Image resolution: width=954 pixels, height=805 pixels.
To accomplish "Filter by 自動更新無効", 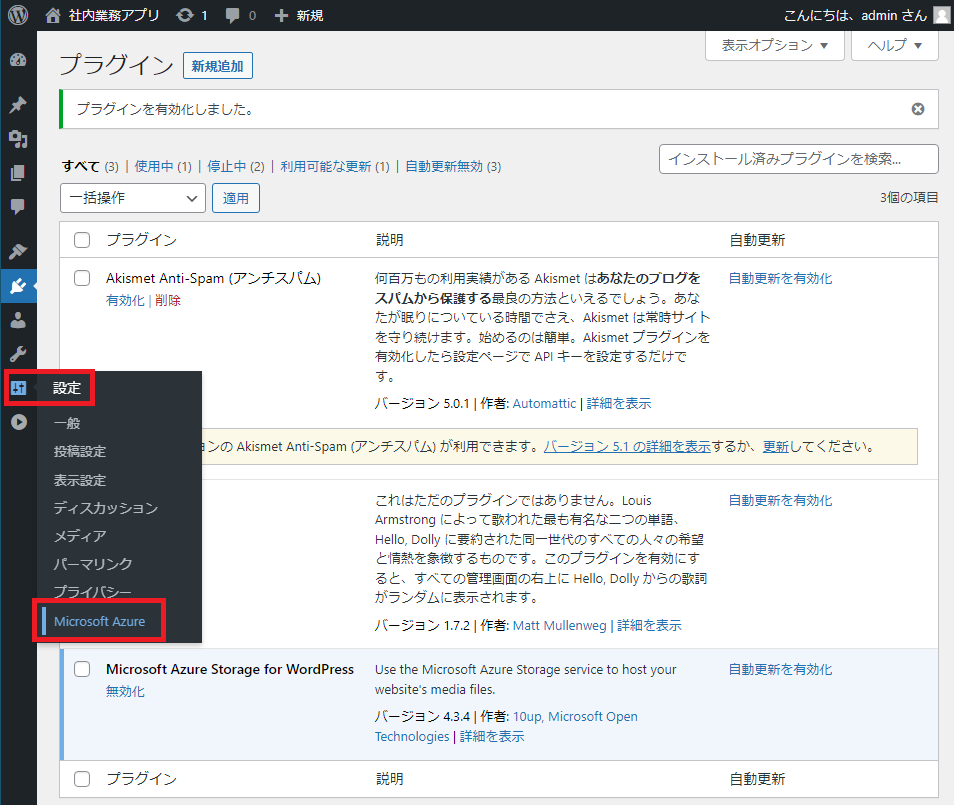I will click(x=444, y=166).
